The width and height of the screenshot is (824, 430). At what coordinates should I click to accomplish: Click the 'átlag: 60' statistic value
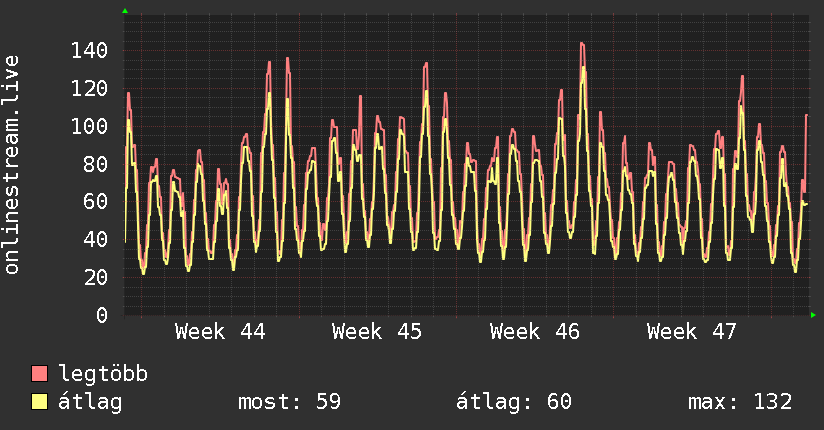click(x=513, y=402)
